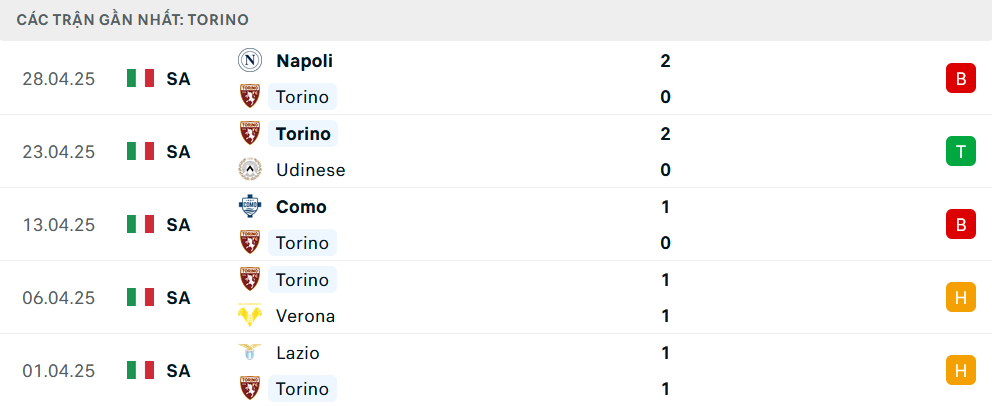Click Italy flag on 01.04.25 row
The image size is (992, 406).
click(x=140, y=370)
